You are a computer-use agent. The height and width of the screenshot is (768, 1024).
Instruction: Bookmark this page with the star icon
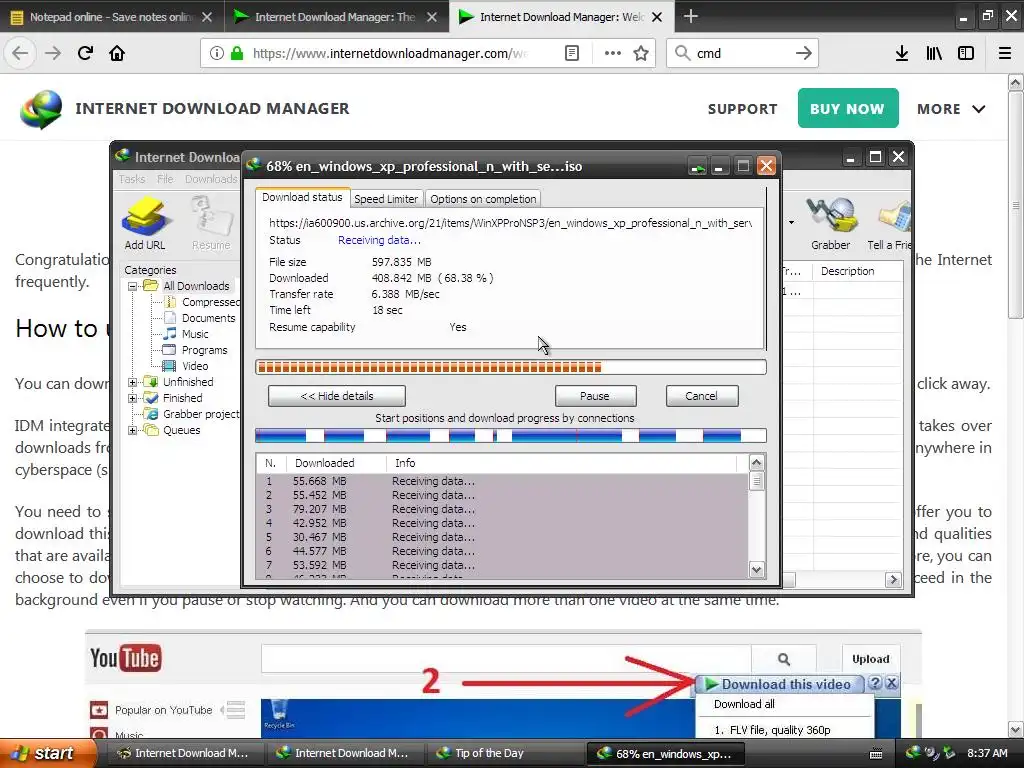click(641, 53)
